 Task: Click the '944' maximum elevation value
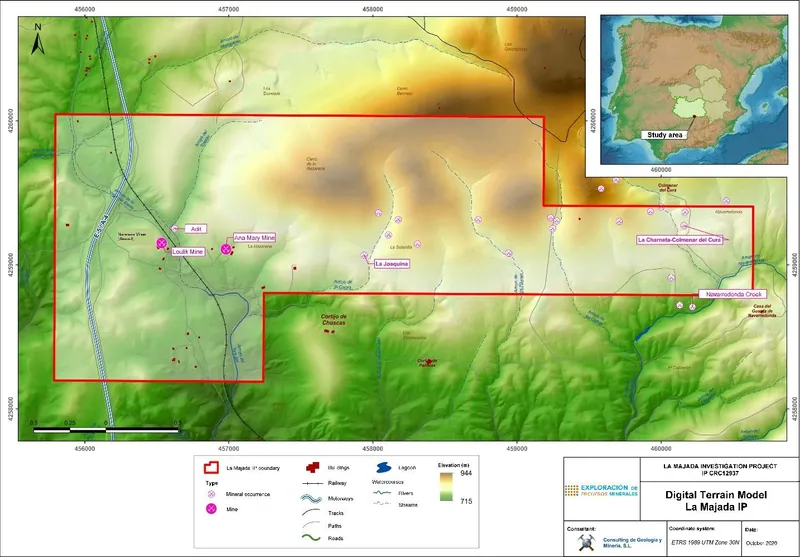(466, 473)
